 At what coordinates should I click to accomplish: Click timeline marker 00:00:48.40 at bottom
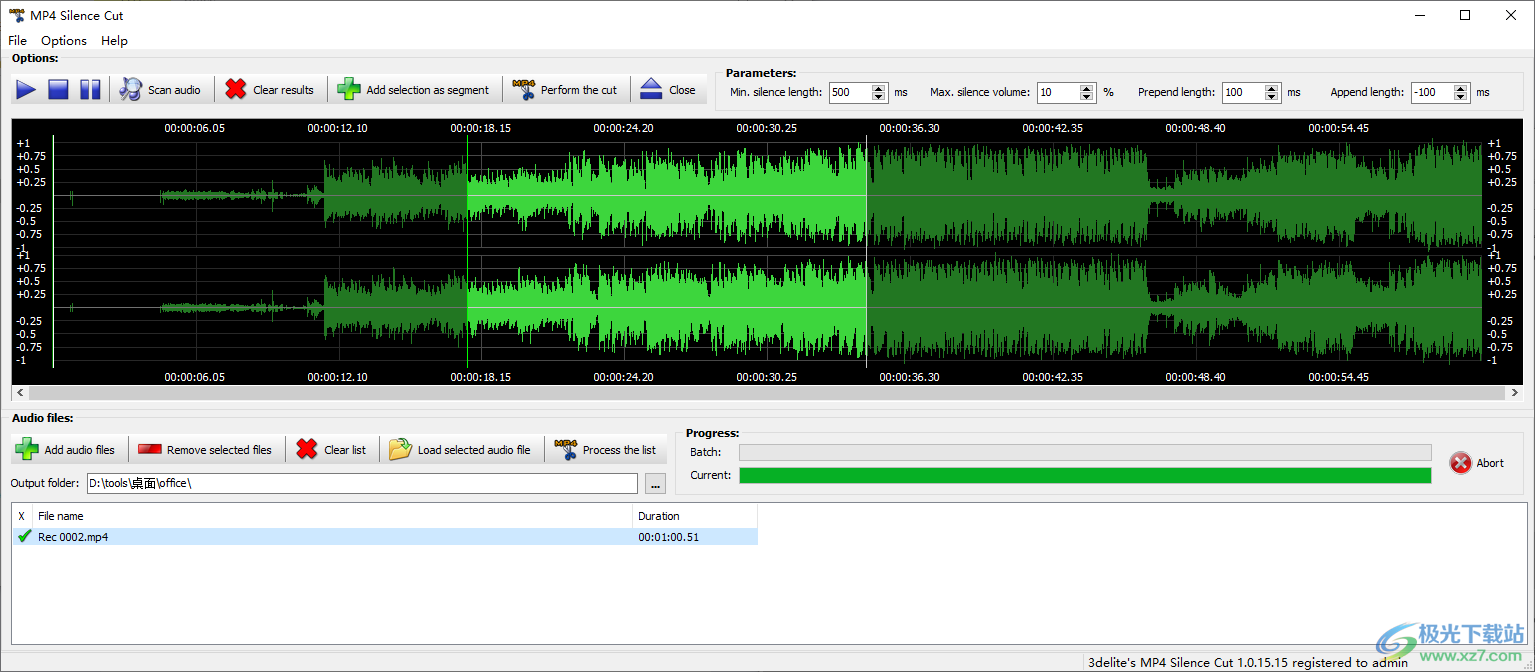1195,377
